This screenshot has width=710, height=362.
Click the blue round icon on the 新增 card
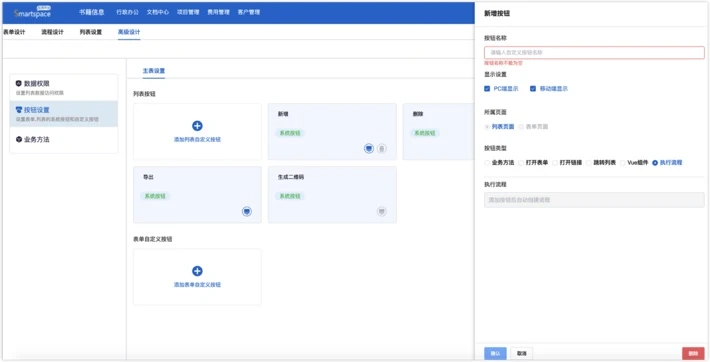click(x=369, y=148)
